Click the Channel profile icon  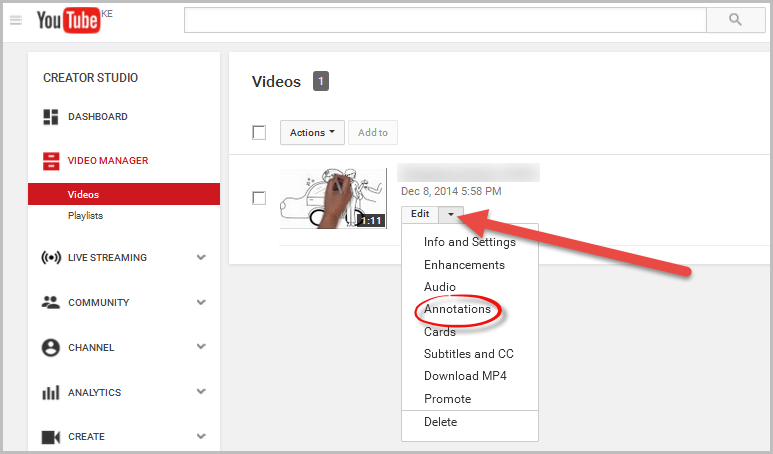tap(51, 348)
